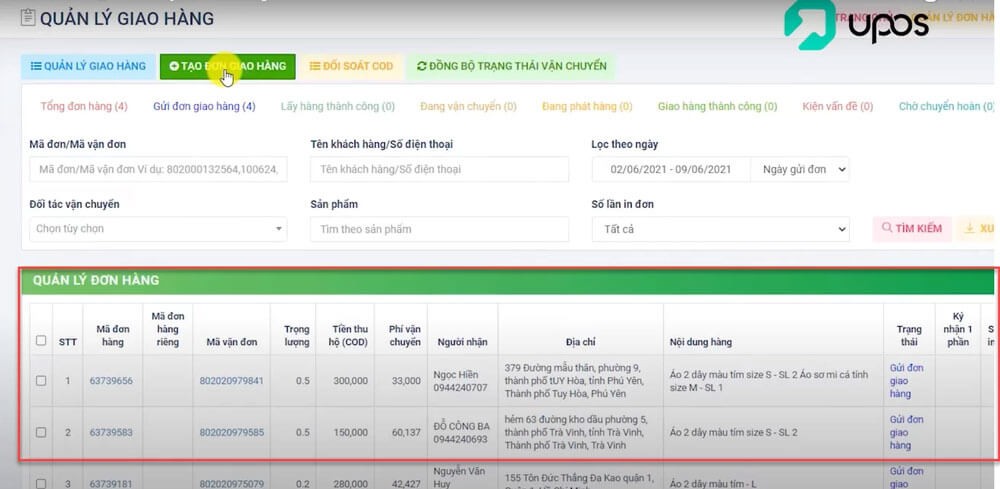Click the list icon on Quản lý giao hàng

pos(35,66)
